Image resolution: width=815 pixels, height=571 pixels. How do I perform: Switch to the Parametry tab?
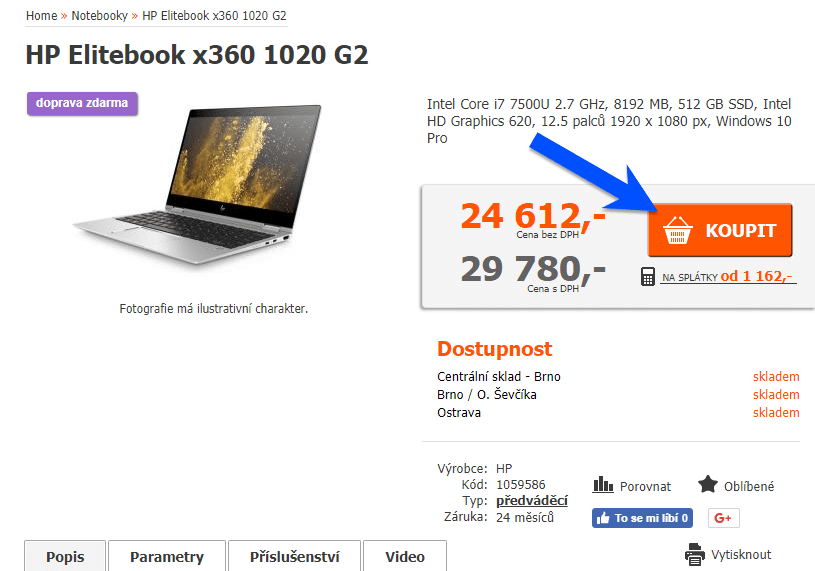(167, 556)
